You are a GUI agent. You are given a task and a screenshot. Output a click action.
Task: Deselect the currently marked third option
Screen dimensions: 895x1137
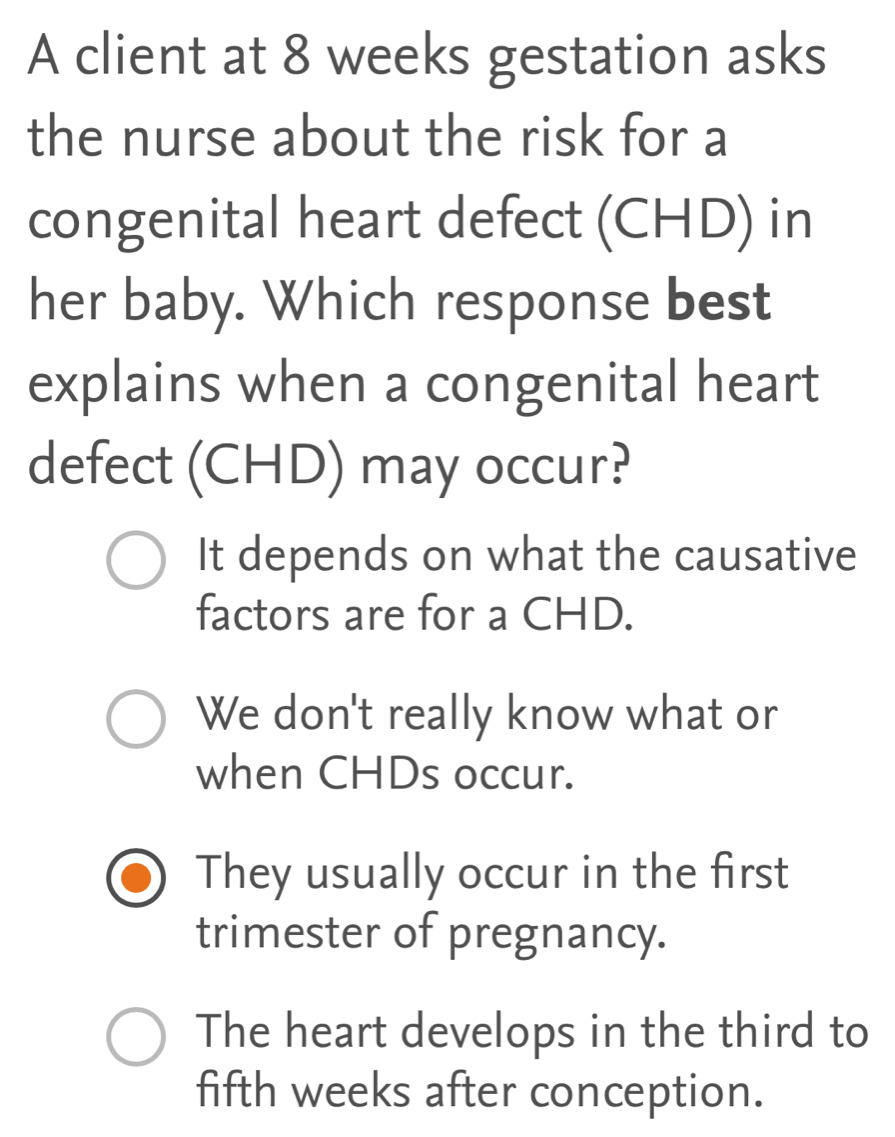coord(135,879)
